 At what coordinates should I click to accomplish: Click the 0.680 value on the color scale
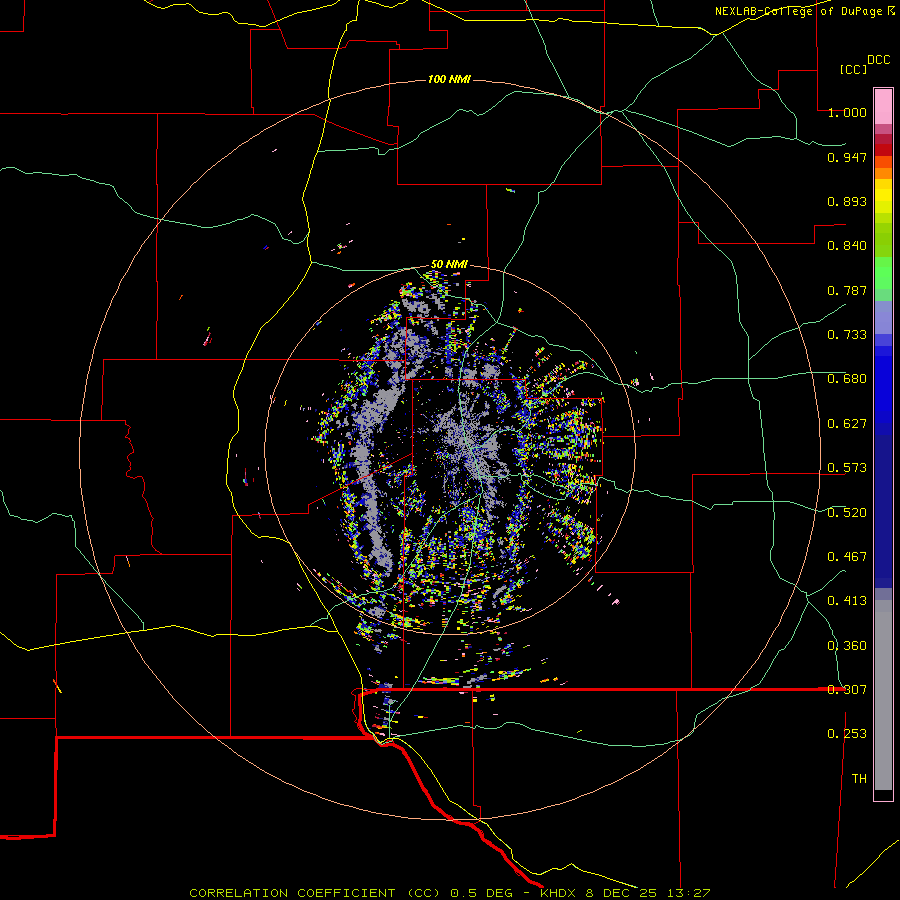coord(847,379)
